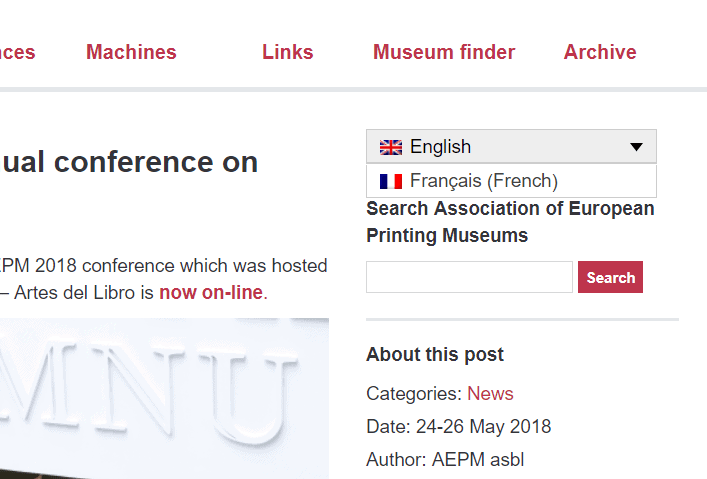
Task: Open the Links menu item
Action: [x=288, y=52]
